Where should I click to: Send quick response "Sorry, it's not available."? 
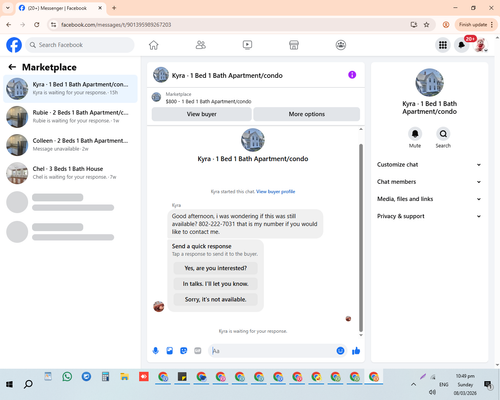click(216, 299)
